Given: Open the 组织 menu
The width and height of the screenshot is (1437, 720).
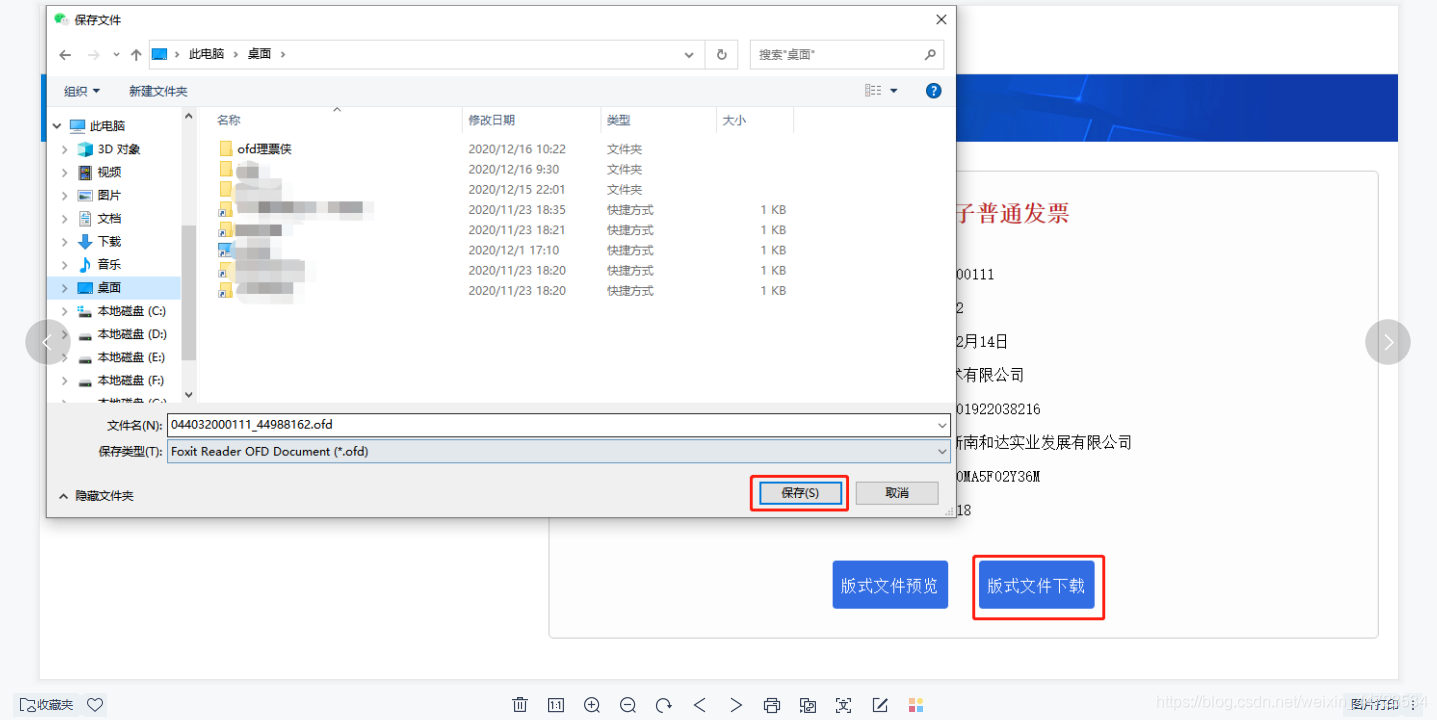Looking at the screenshot, I should pos(82,91).
